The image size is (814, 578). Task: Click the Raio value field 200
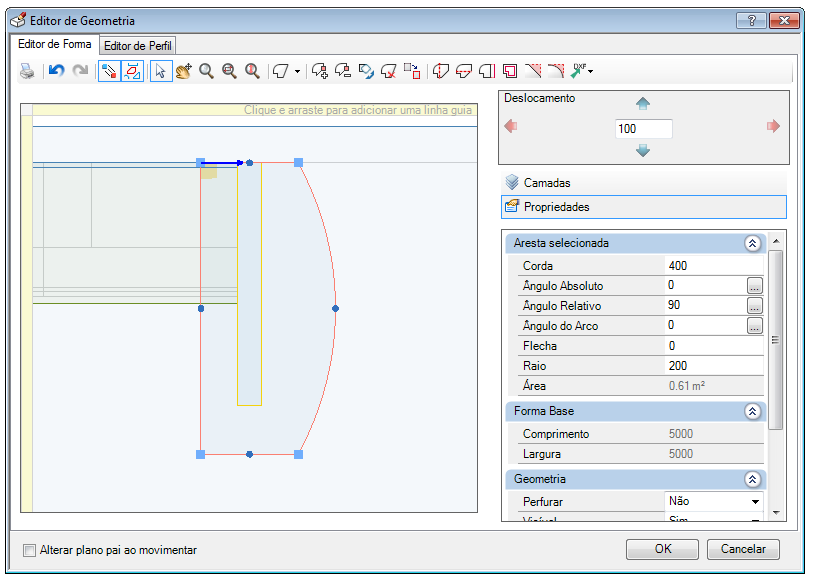pos(714,366)
